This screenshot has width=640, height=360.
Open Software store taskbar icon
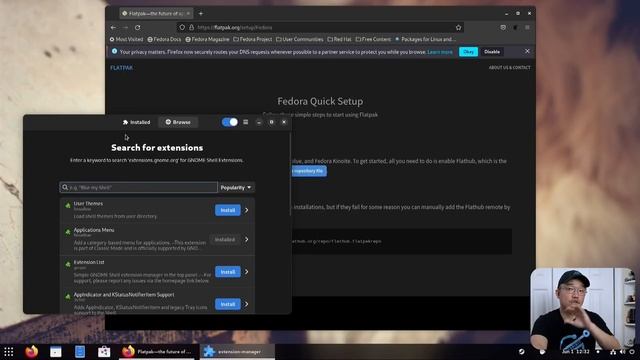(x=104, y=351)
